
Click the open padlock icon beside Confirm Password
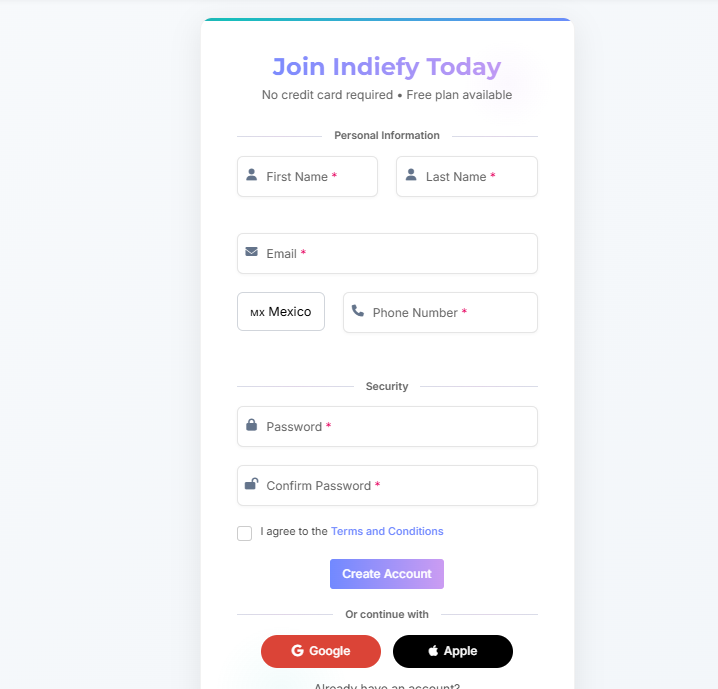pyautogui.click(x=251, y=484)
